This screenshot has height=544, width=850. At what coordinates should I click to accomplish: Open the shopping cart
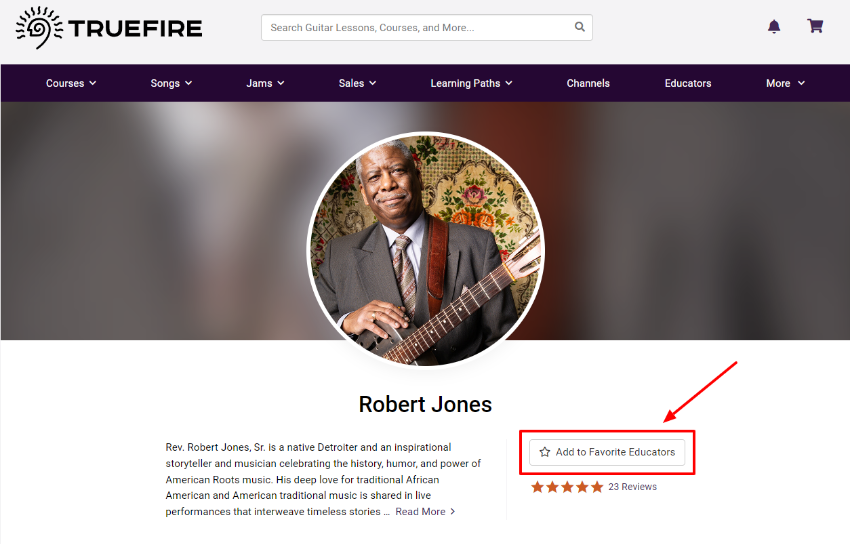point(815,26)
